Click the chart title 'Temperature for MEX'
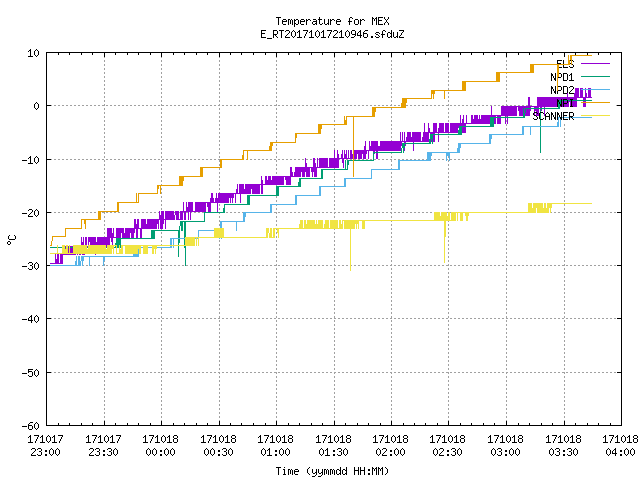This screenshot has width=640, height=480. click(x=332, y=21)
